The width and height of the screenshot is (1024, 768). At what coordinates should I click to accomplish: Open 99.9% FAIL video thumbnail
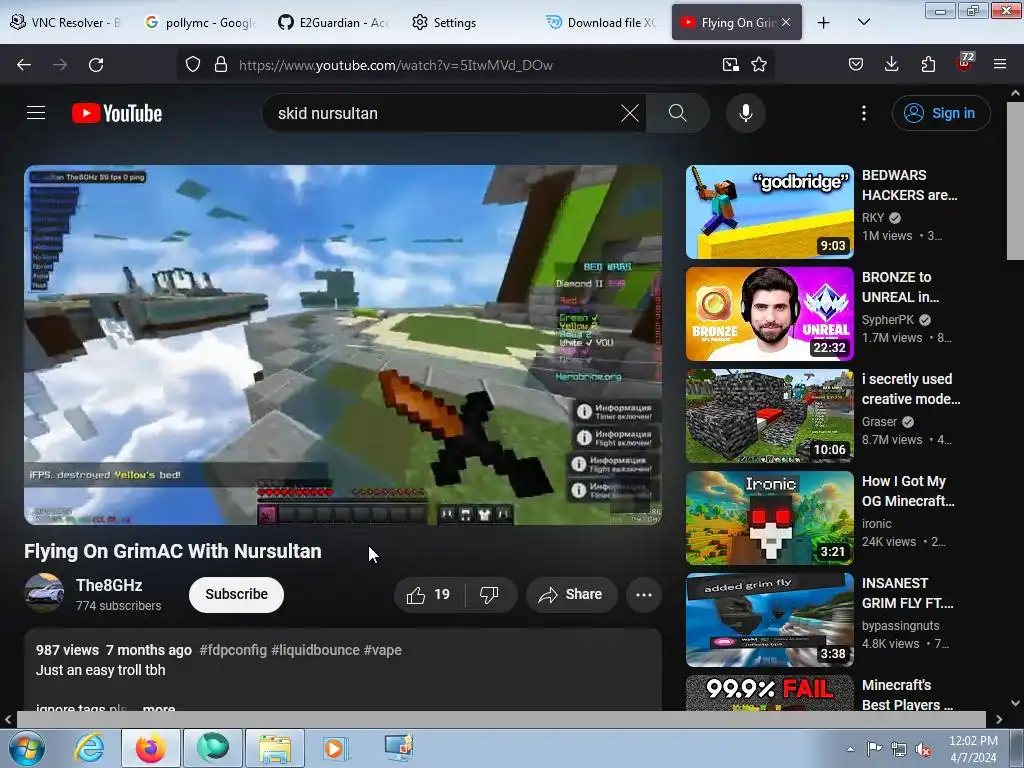coord(769,693)
